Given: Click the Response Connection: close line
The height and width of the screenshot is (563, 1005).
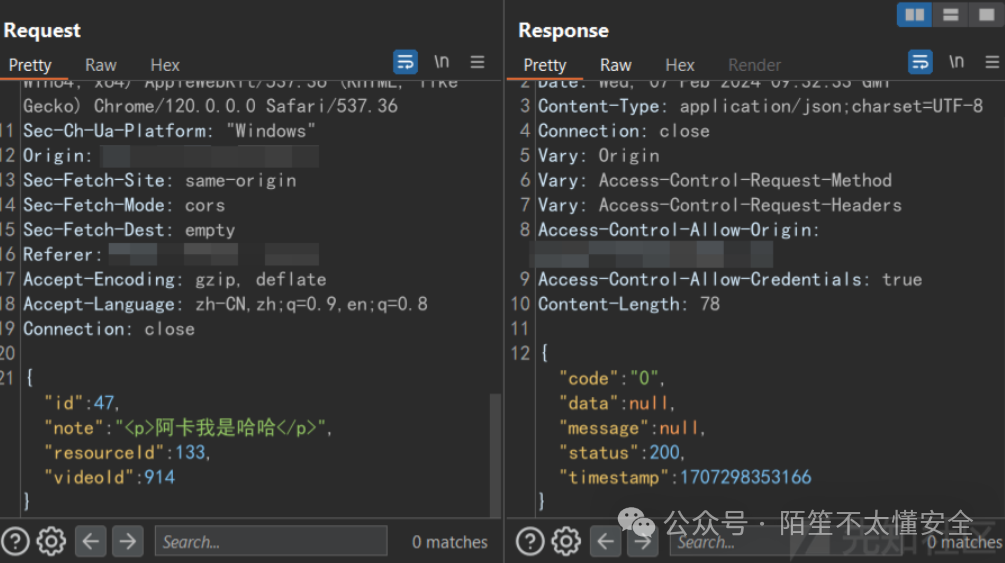Looking at the screenshot, I should pyautogui.click(x=624, y=131).
